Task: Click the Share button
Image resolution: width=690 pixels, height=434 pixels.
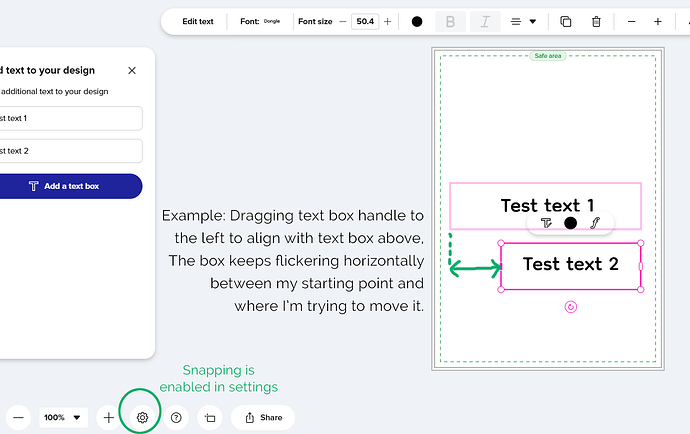Action: point(263,417)
